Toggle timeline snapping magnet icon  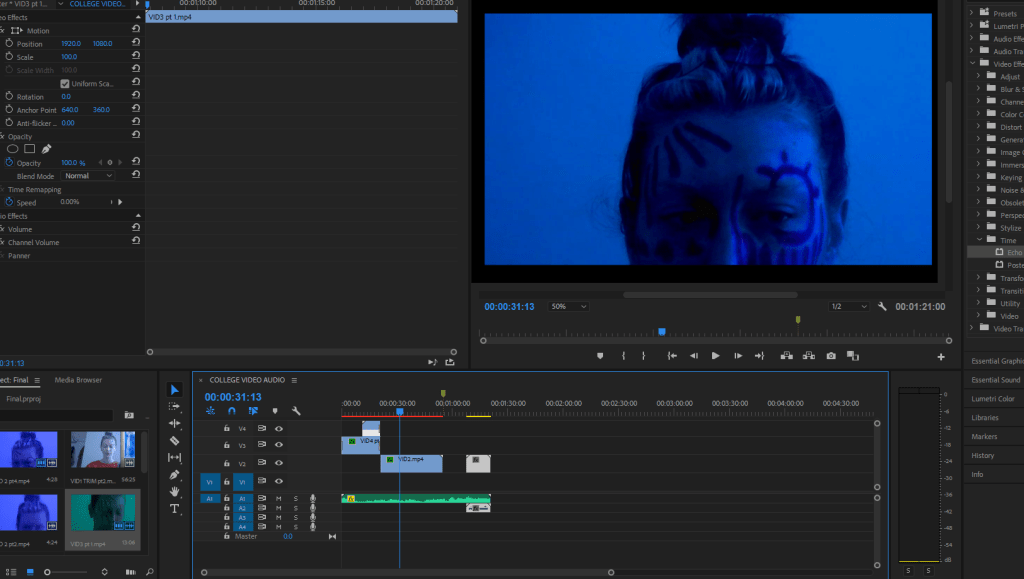232,411
